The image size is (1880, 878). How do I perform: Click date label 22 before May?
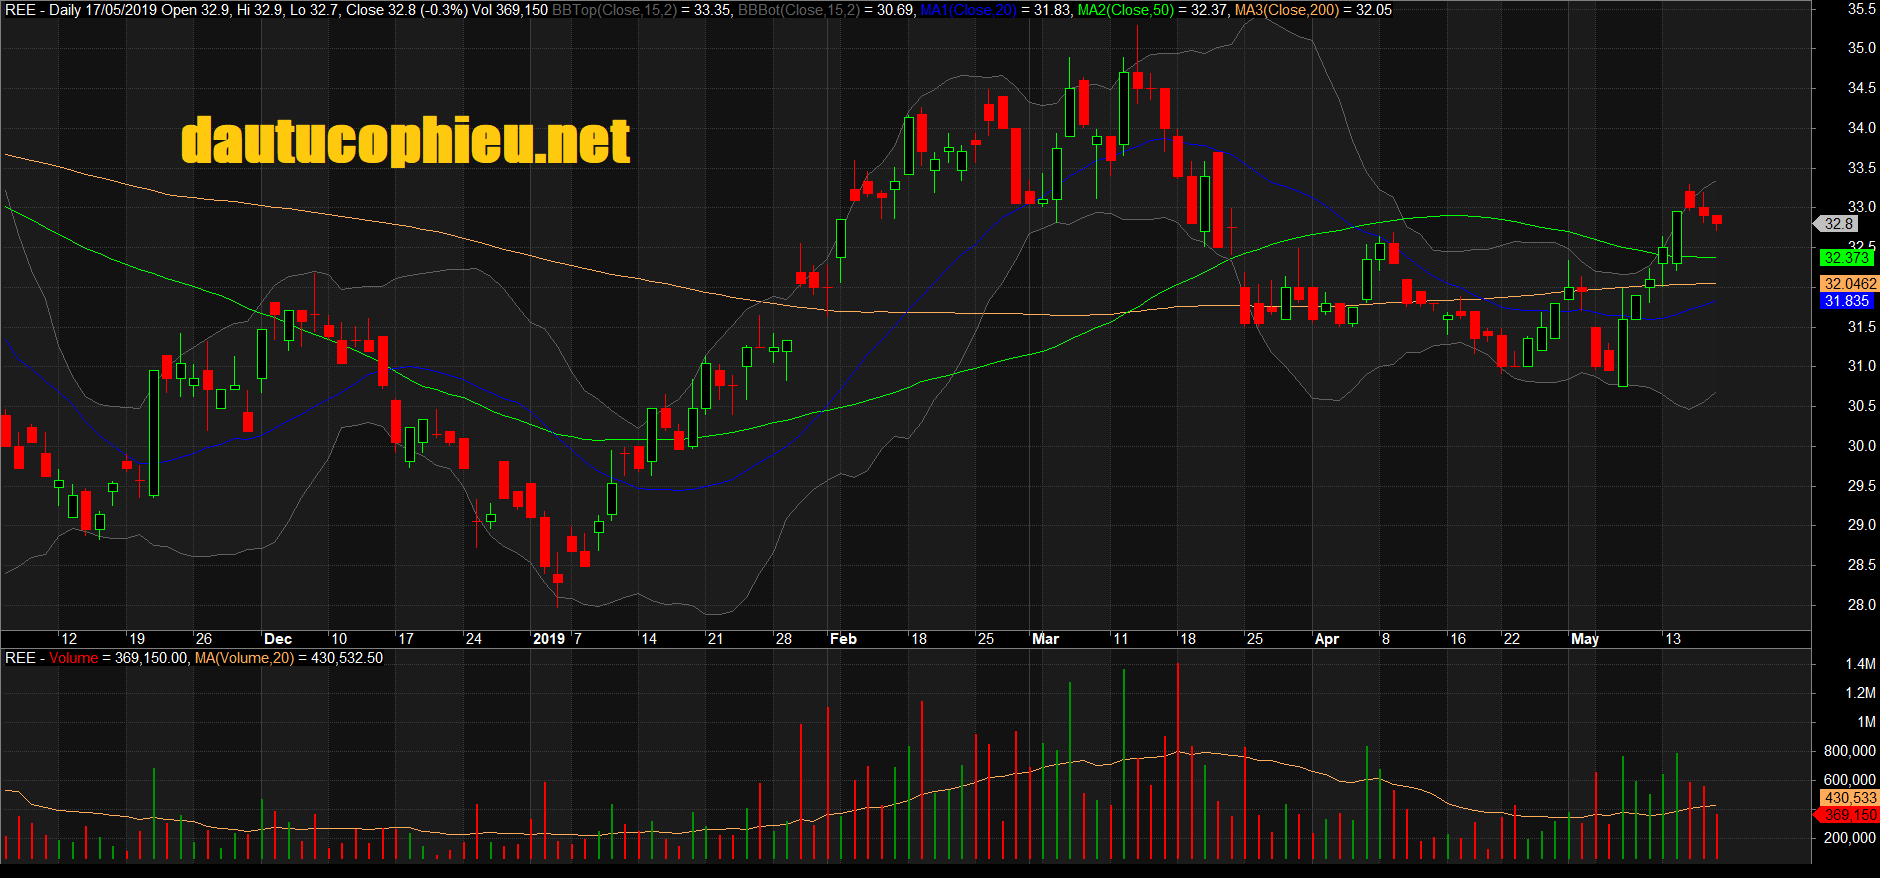(x=1511, y=639)
